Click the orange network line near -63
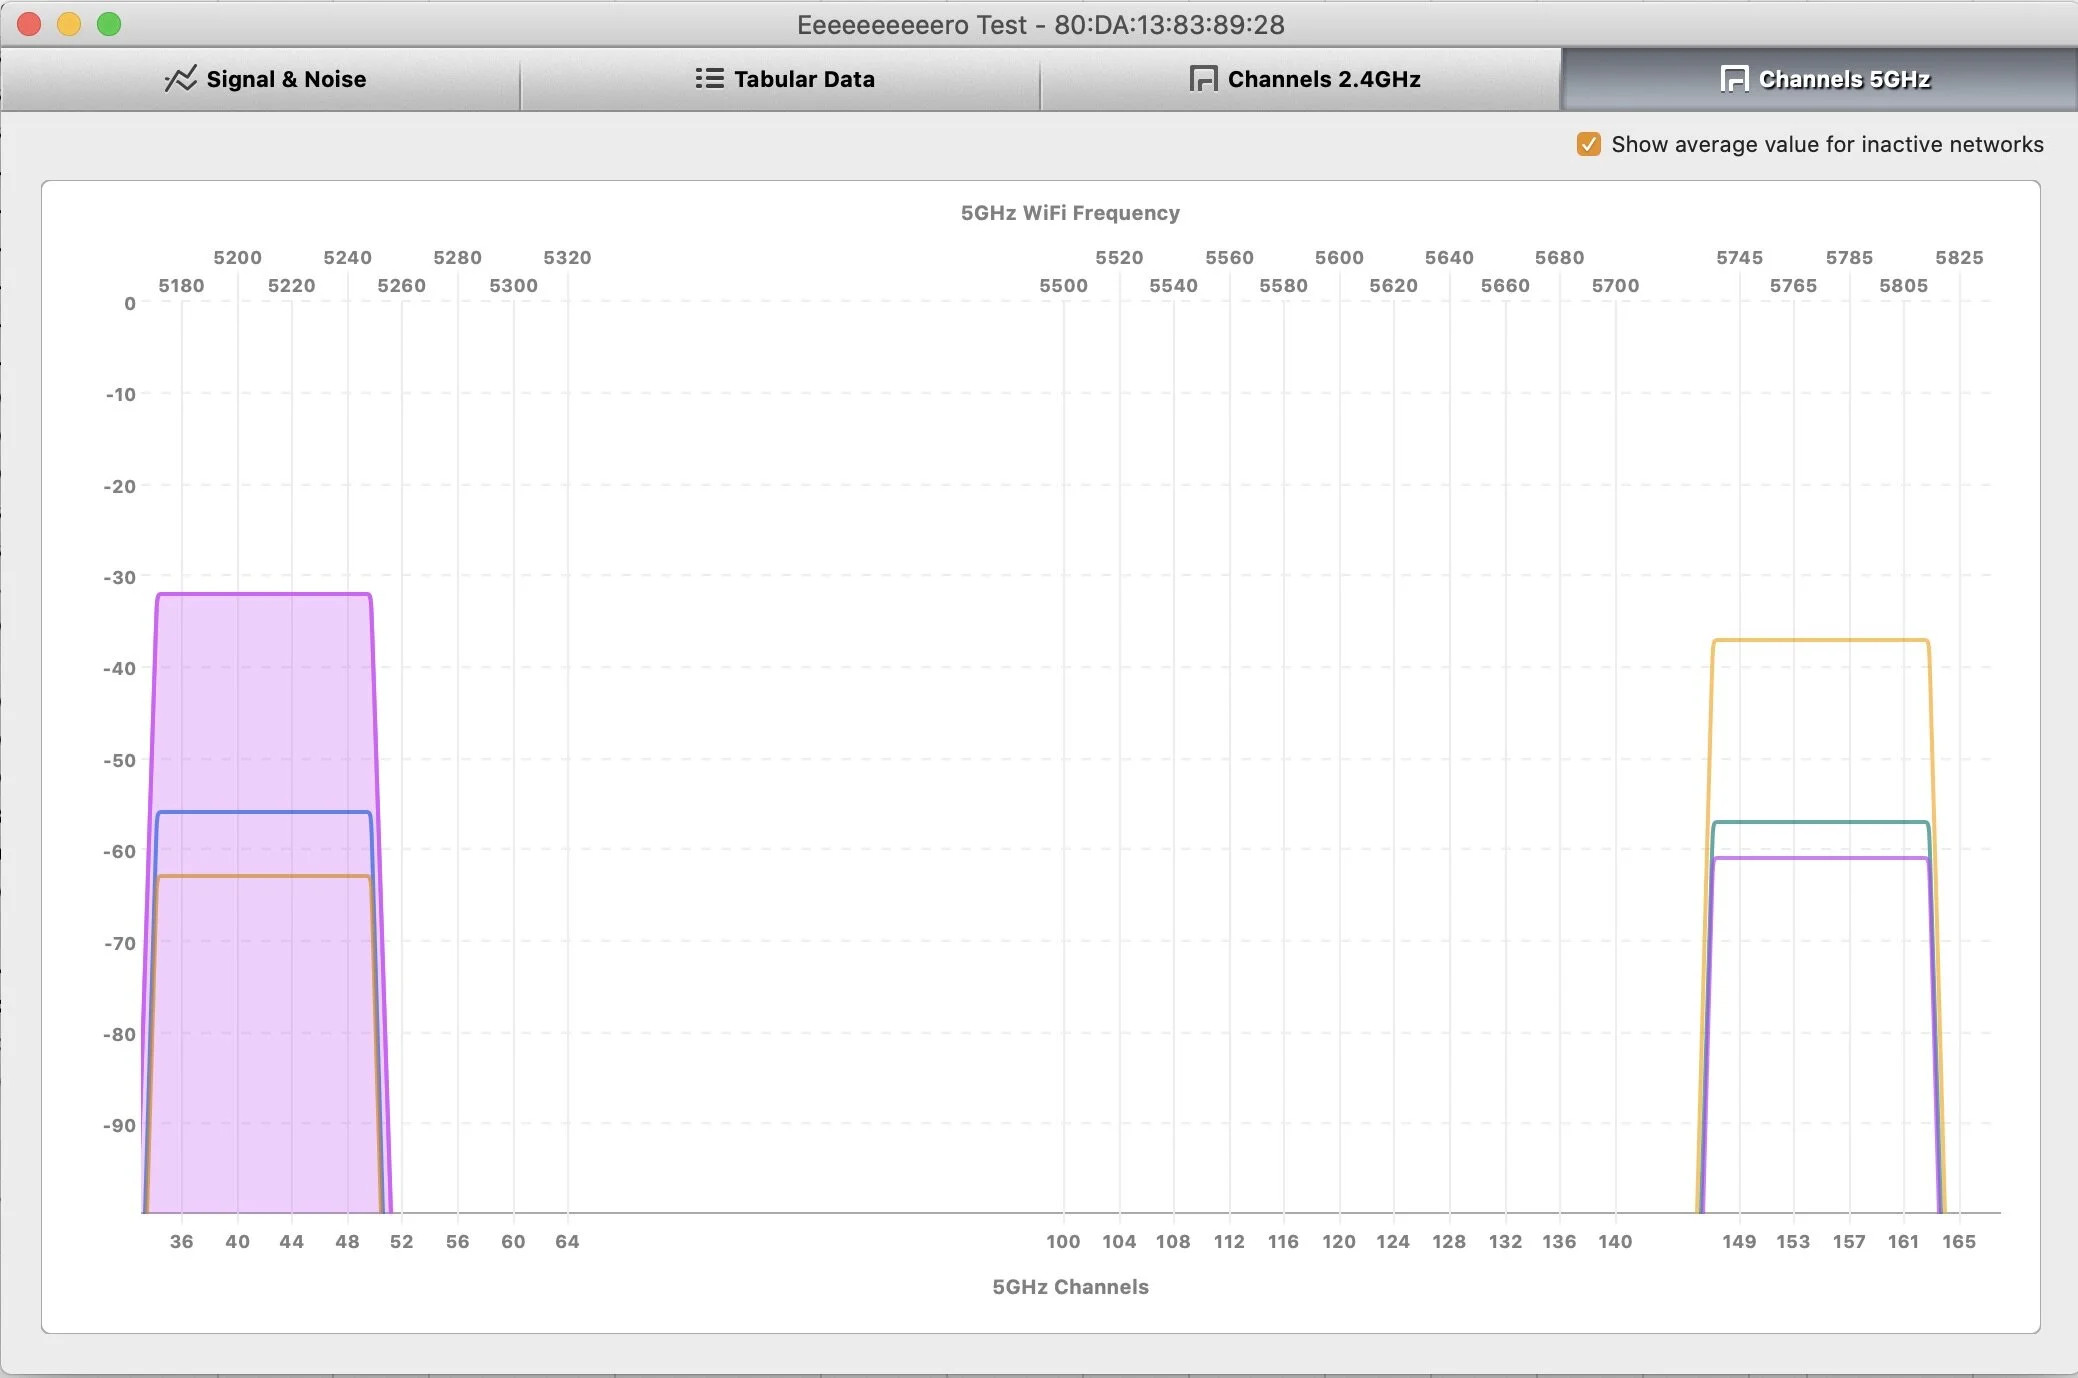This screenshot has width=2078, height=1378. pos(264,877)
